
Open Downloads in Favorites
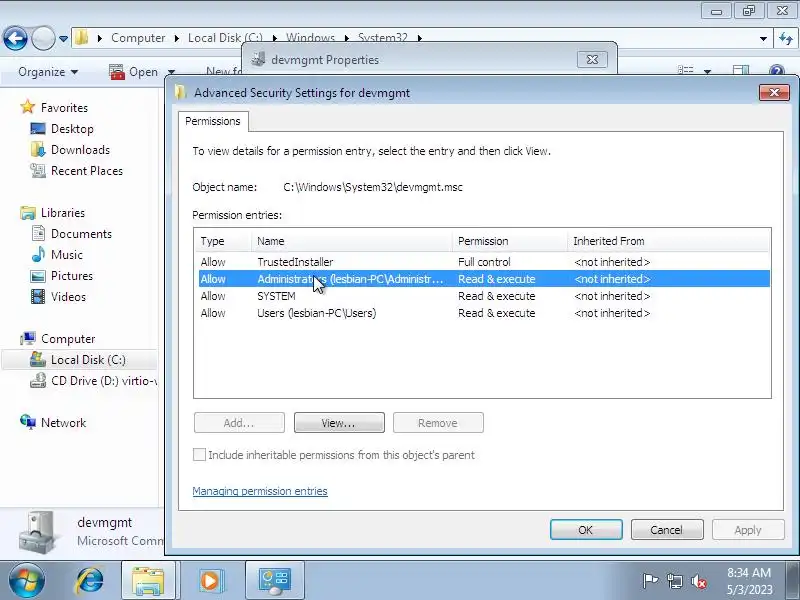tap(80, 149)
